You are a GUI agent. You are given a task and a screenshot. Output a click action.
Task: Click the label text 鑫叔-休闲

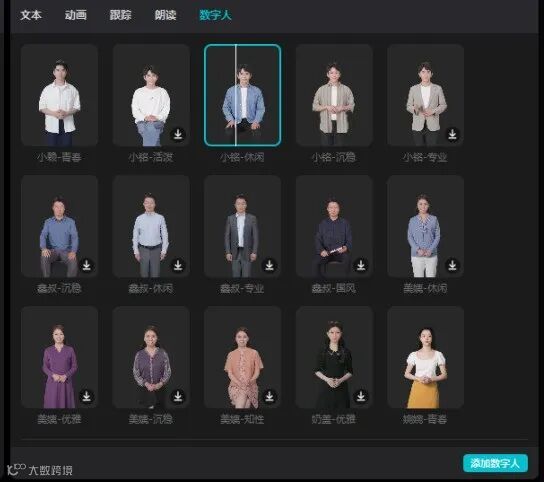(x=151, y=288)
